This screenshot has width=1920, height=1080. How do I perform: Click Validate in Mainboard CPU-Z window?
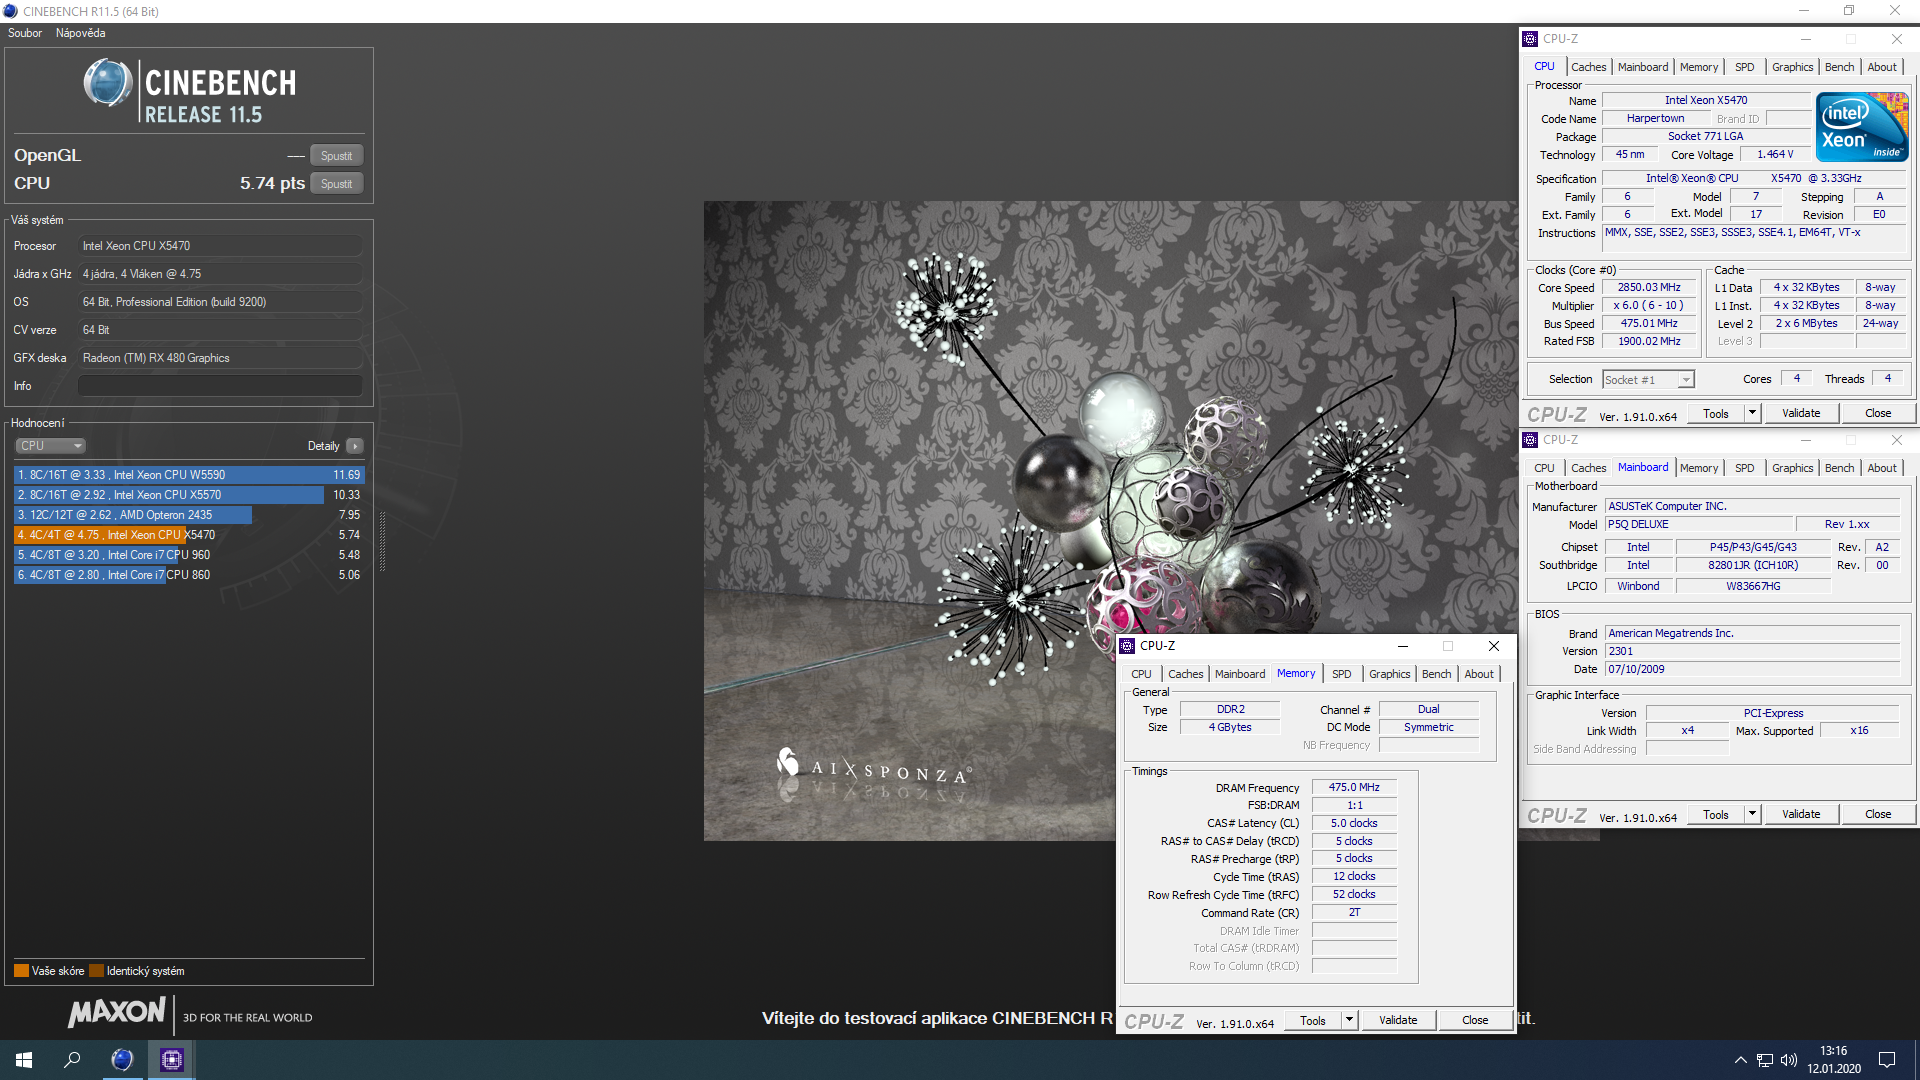tap(1801, 815)
